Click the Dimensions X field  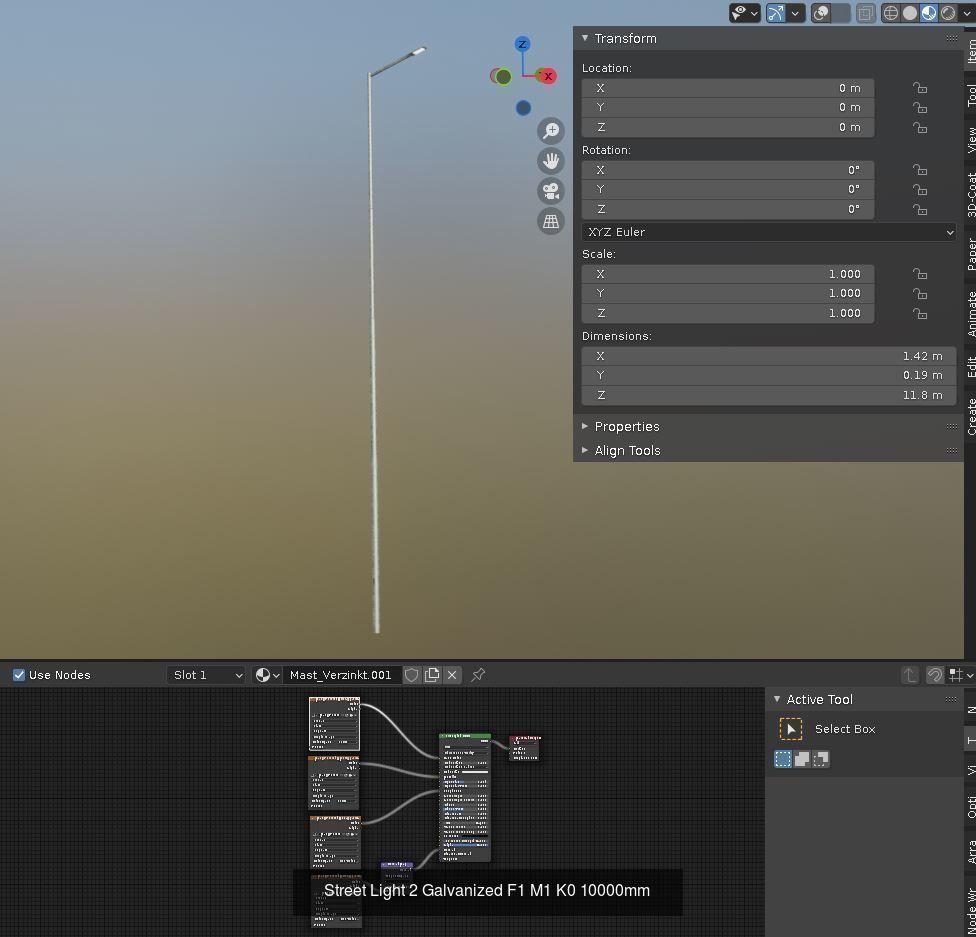click(769, 356)
